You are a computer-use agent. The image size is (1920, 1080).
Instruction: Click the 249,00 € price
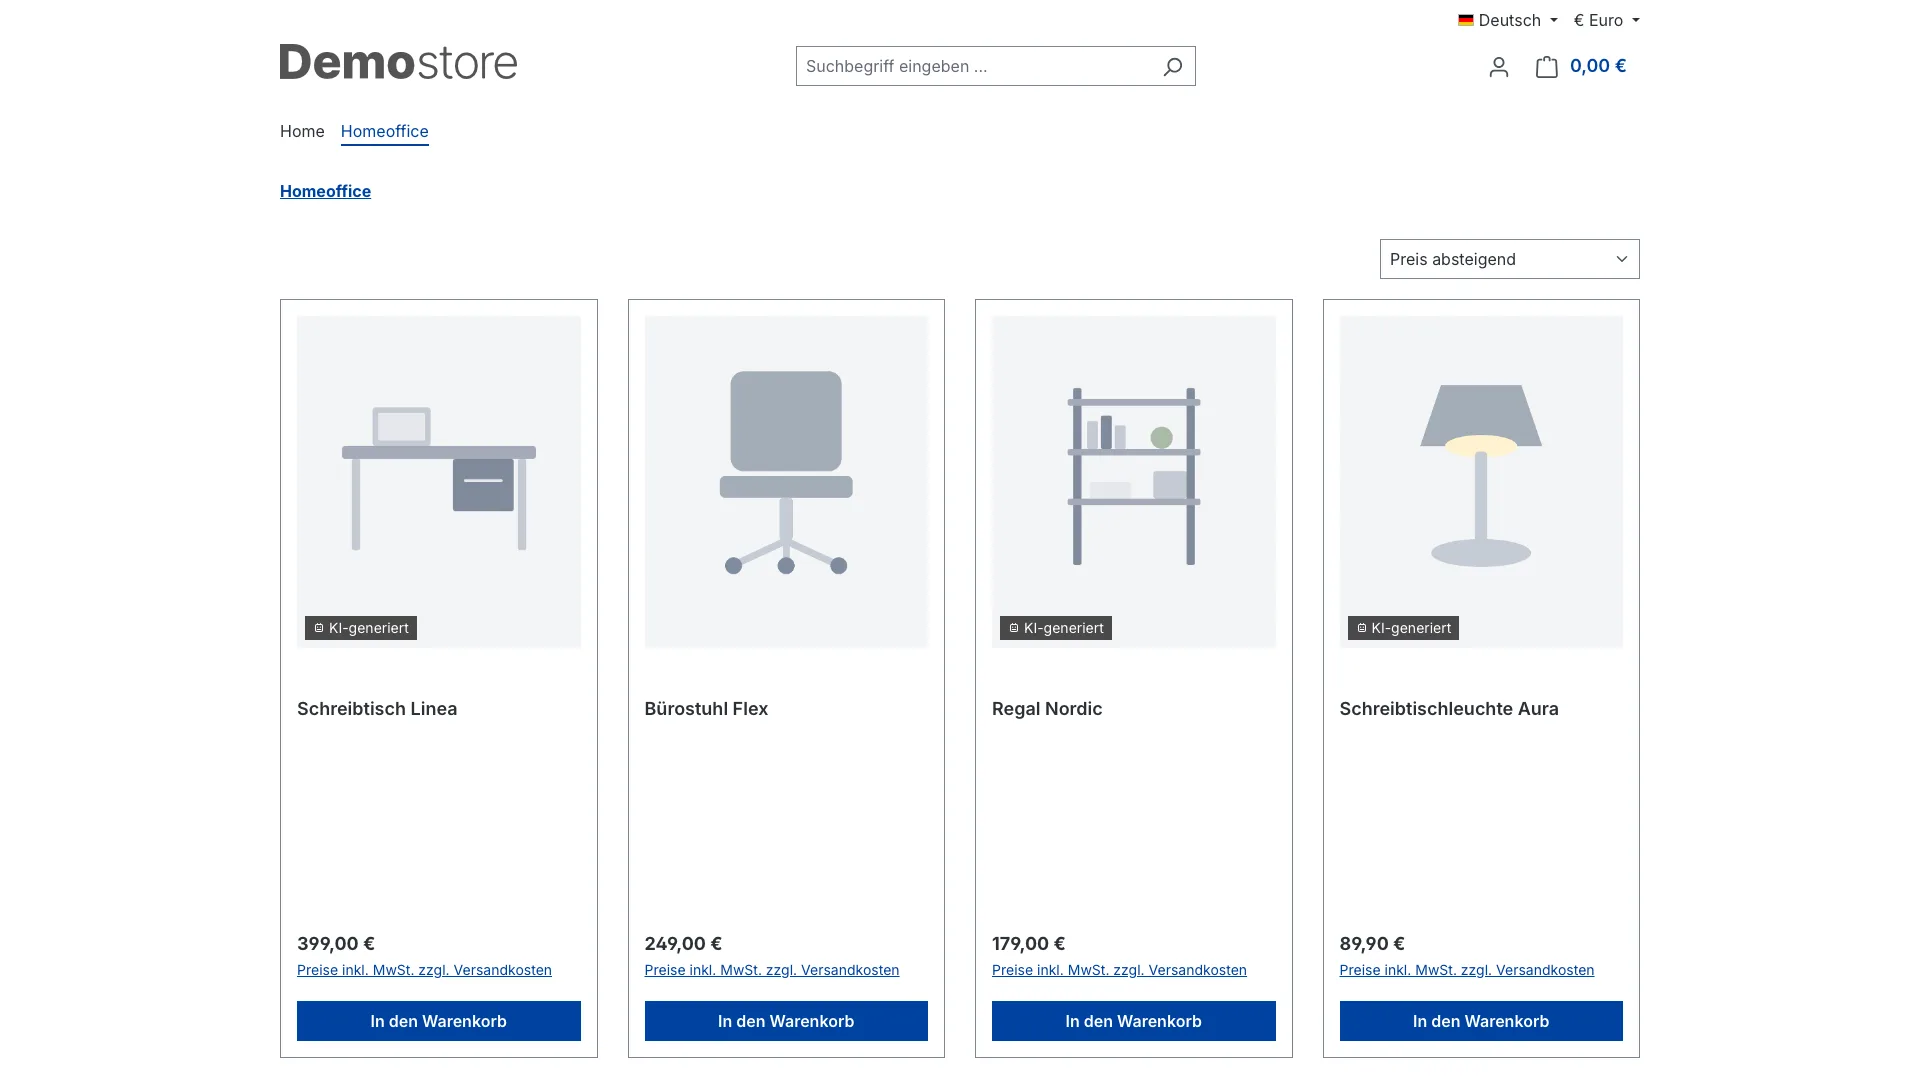(683, 944)
